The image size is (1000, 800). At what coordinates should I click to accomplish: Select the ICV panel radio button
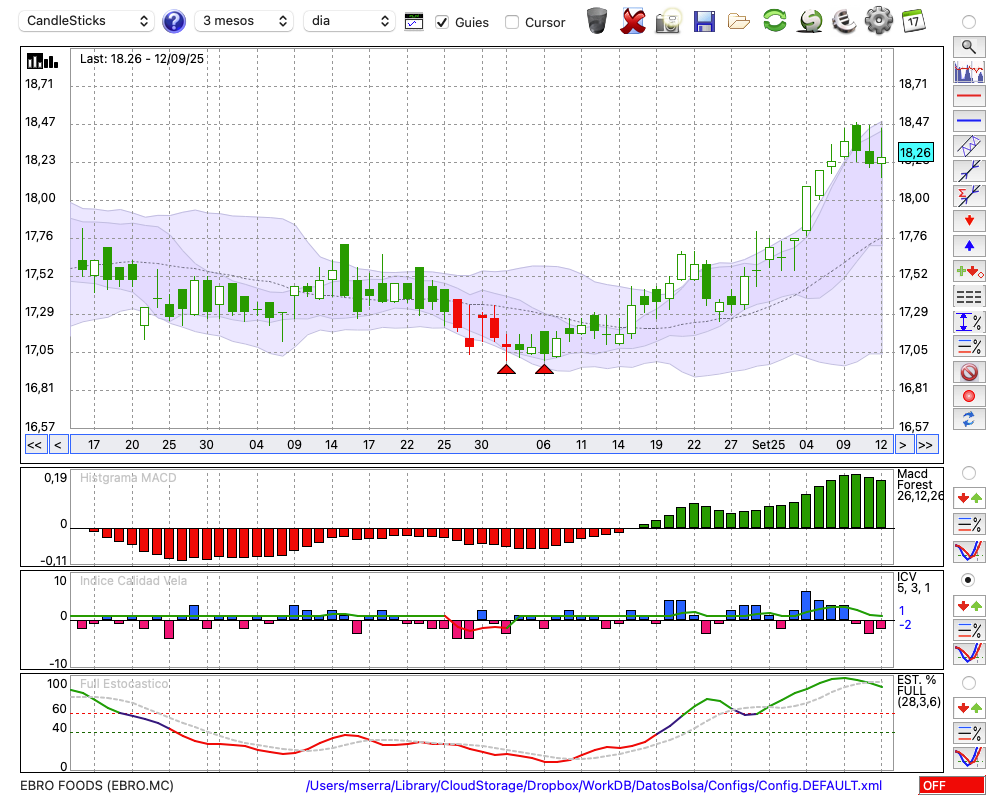pos(969,580)
